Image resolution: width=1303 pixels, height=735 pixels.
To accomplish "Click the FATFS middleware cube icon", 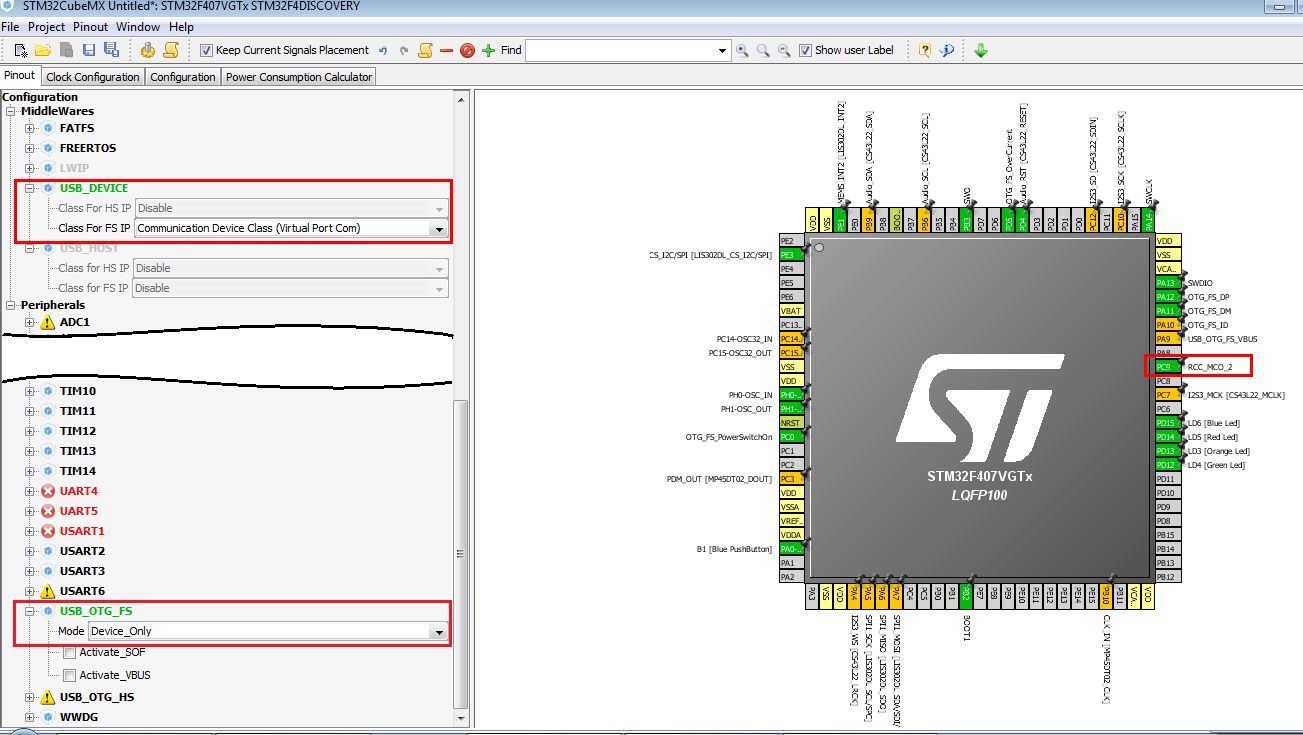I will coord(47,128).
